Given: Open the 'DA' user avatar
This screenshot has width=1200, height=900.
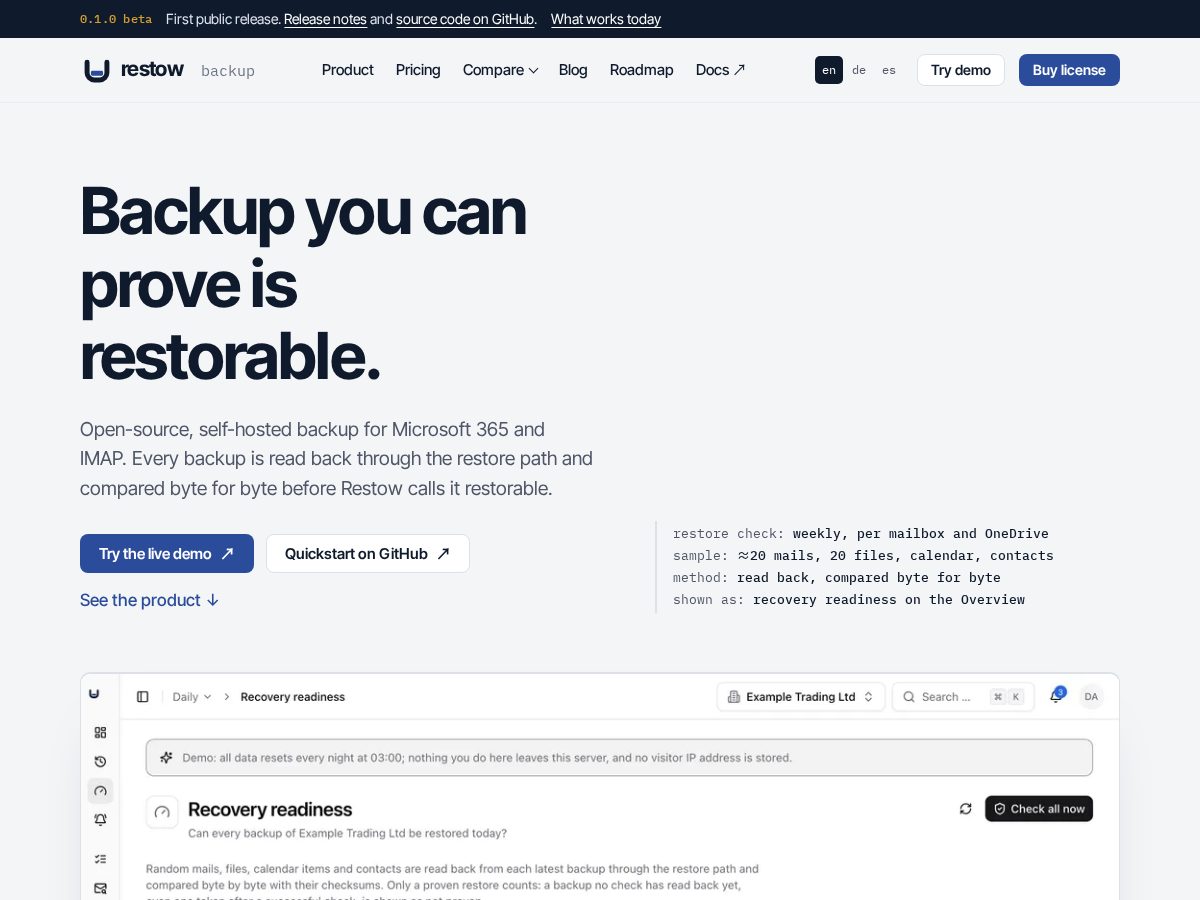Looking at the screenshot, I should pyautogui.click(x=1091, y=697).
